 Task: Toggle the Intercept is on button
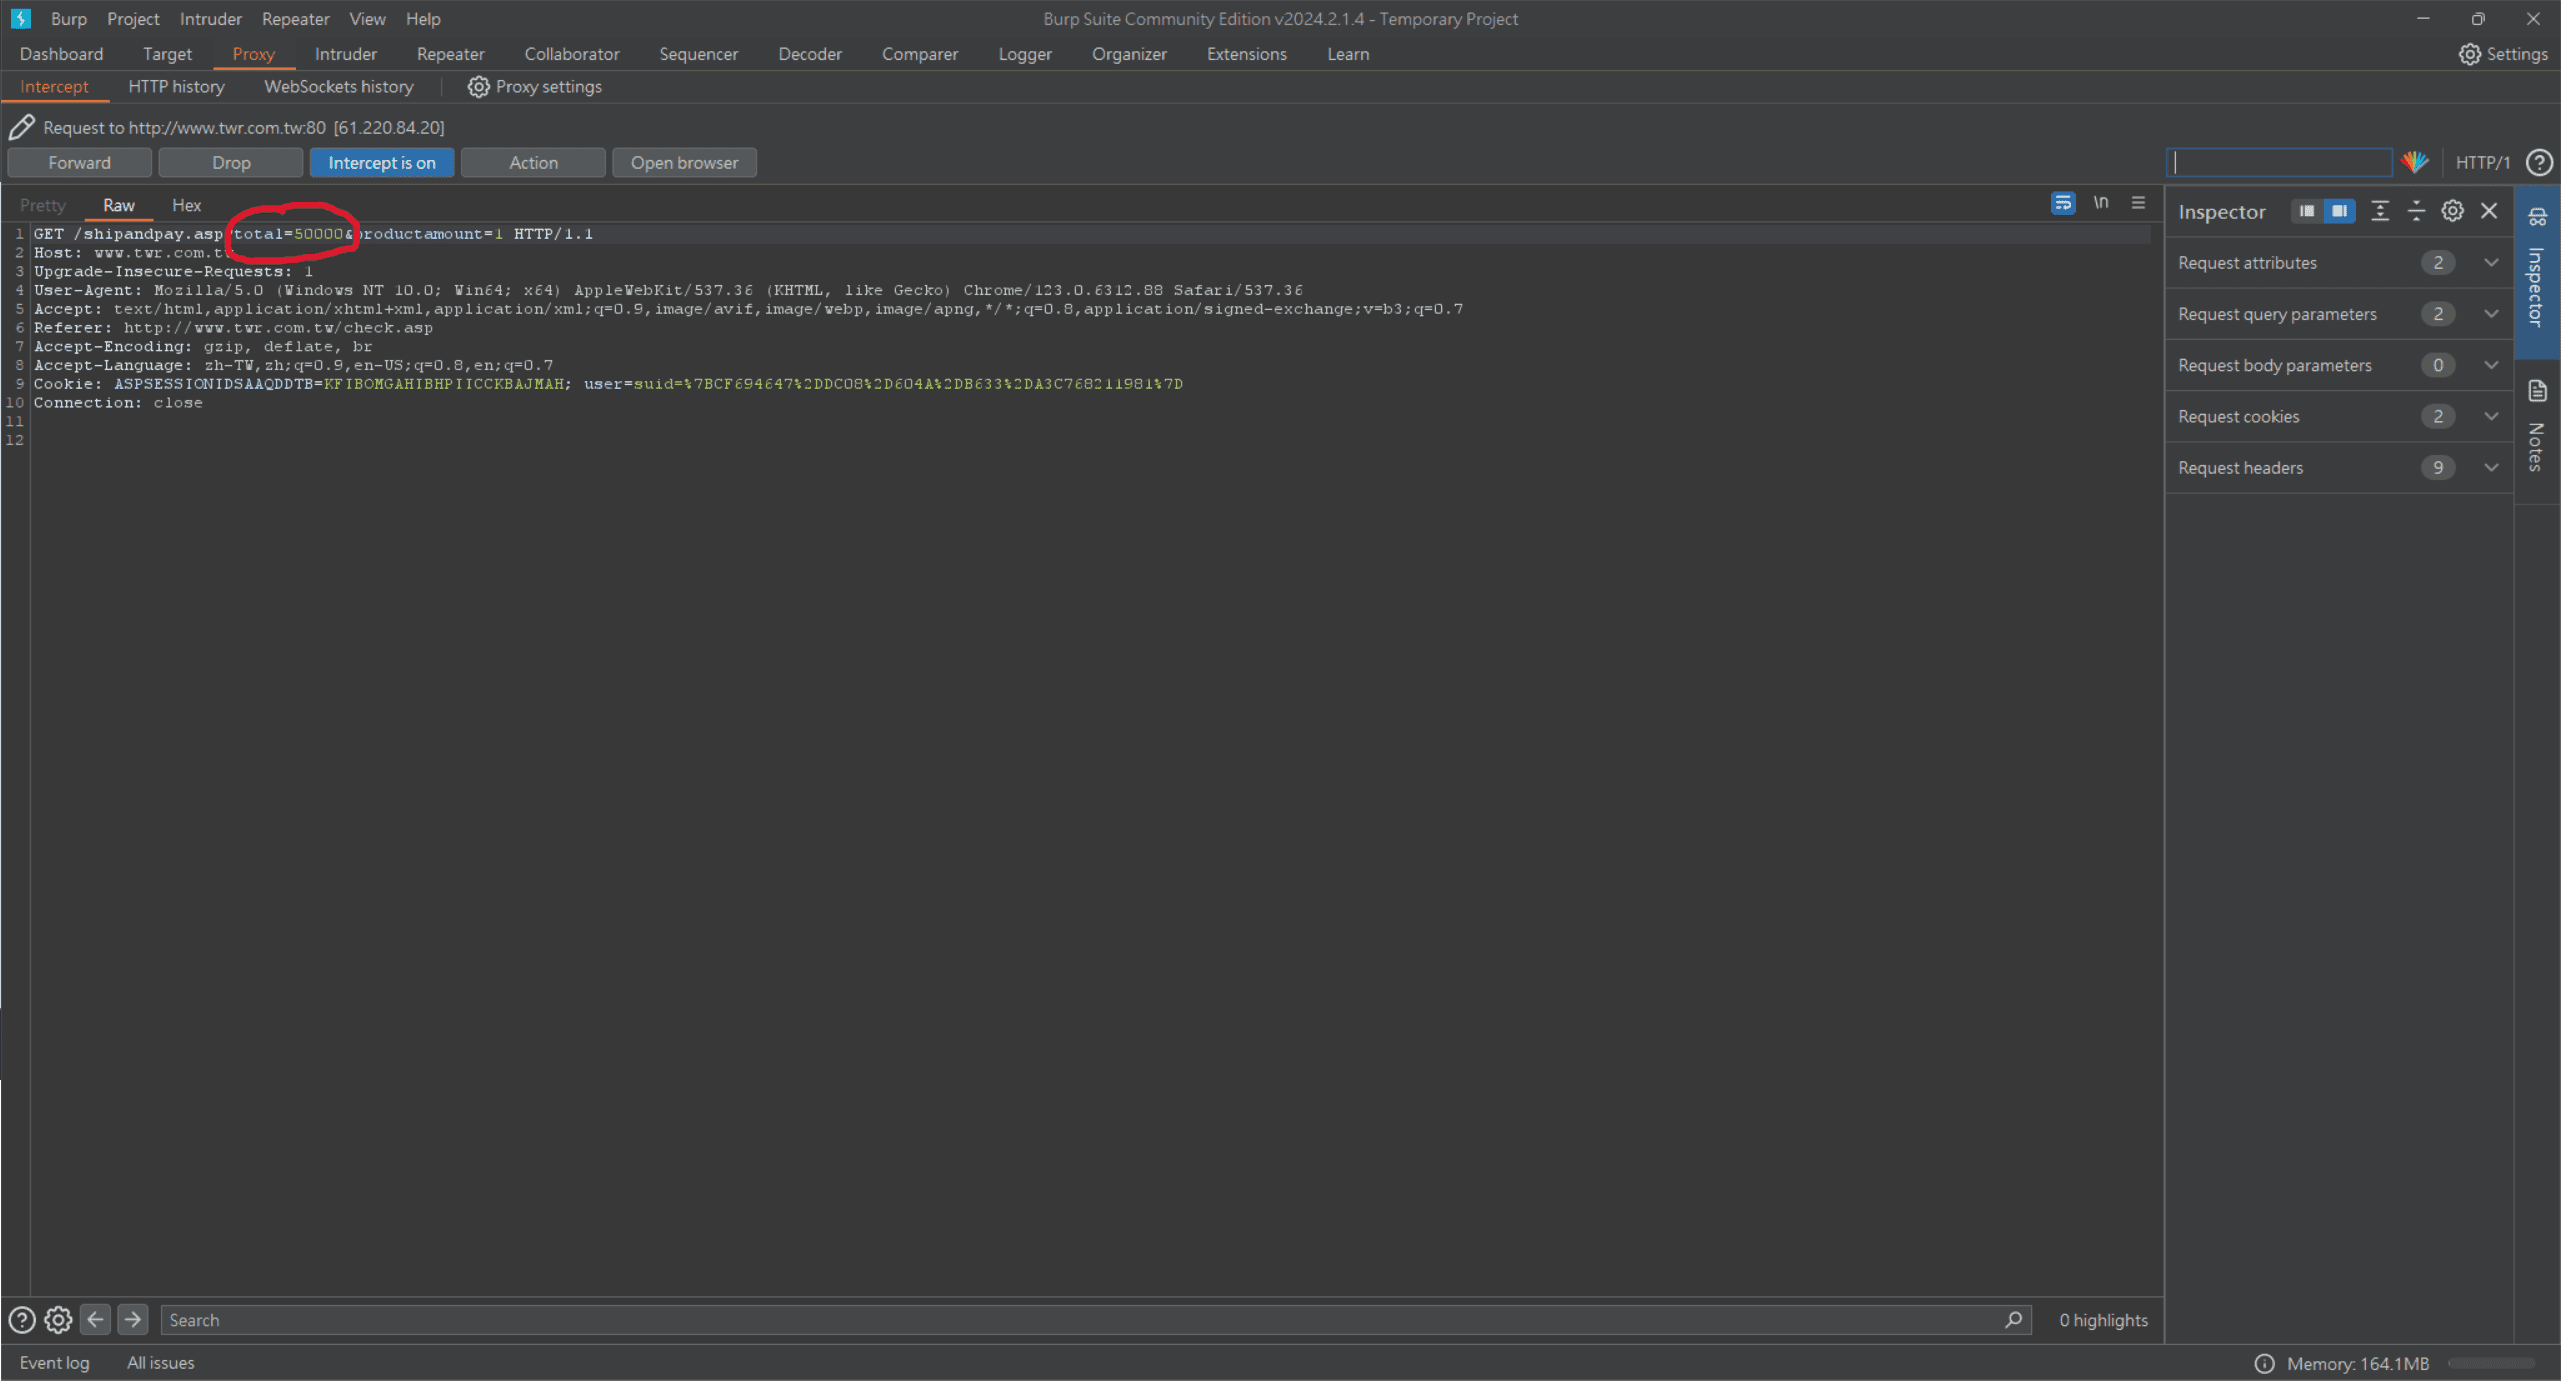point(382,162)
